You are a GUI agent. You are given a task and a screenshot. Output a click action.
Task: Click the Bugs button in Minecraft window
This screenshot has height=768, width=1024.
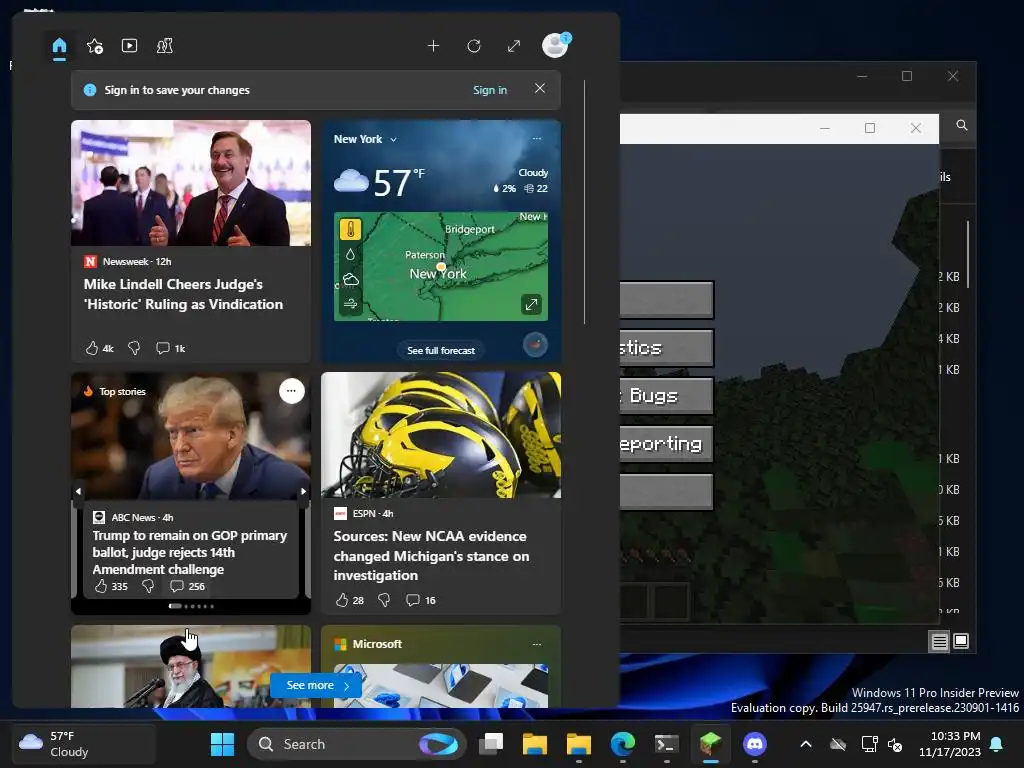(x=666, y=396)
